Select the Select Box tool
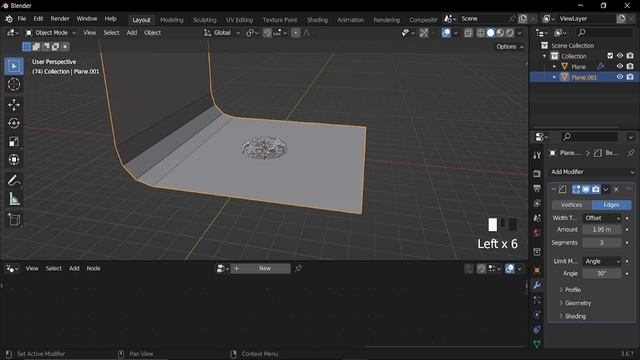The width and height of the screenshot is (640, 360). click(x=14, y=66)
